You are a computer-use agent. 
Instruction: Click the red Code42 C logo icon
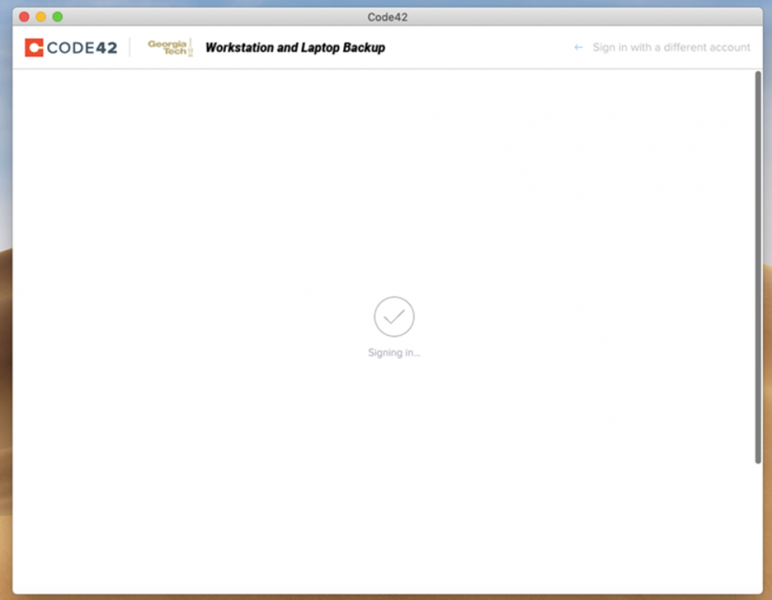(x=34, y=47)
